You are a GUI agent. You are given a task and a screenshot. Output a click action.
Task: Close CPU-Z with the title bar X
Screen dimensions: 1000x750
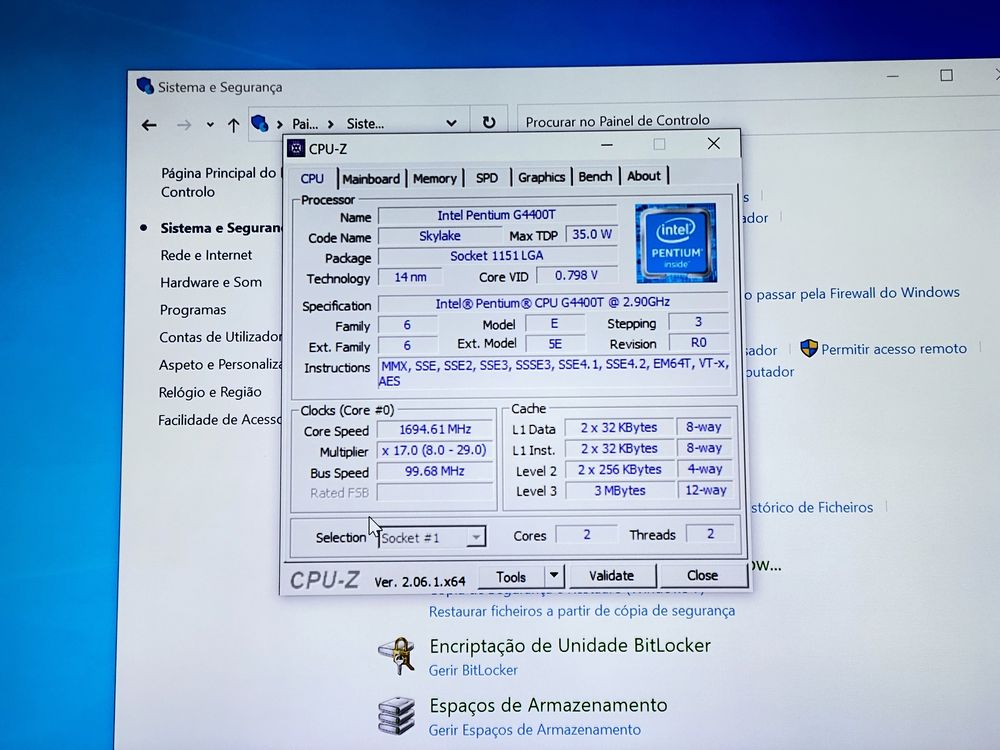point(714,143)
